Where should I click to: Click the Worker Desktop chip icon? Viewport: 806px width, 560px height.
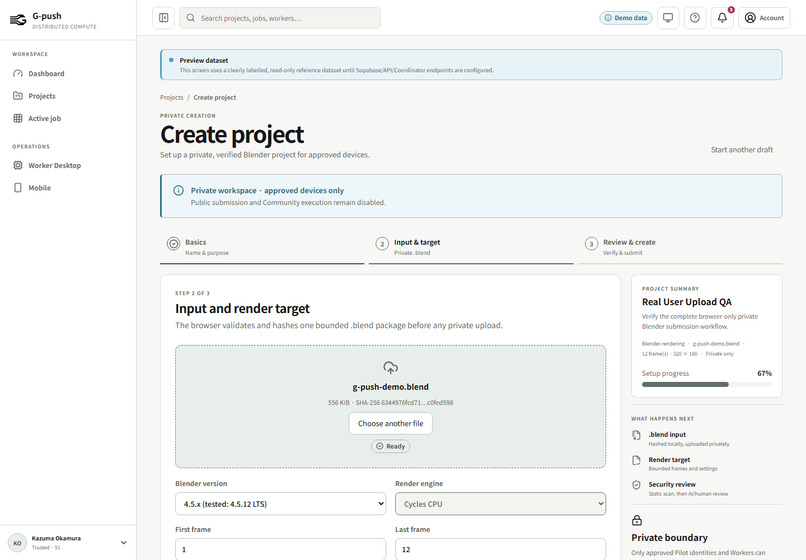point(18,166)
